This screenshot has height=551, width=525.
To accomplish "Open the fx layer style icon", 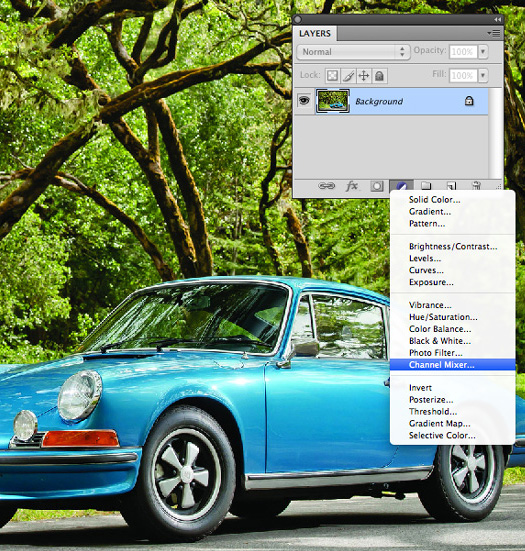I will pos(352,186).
